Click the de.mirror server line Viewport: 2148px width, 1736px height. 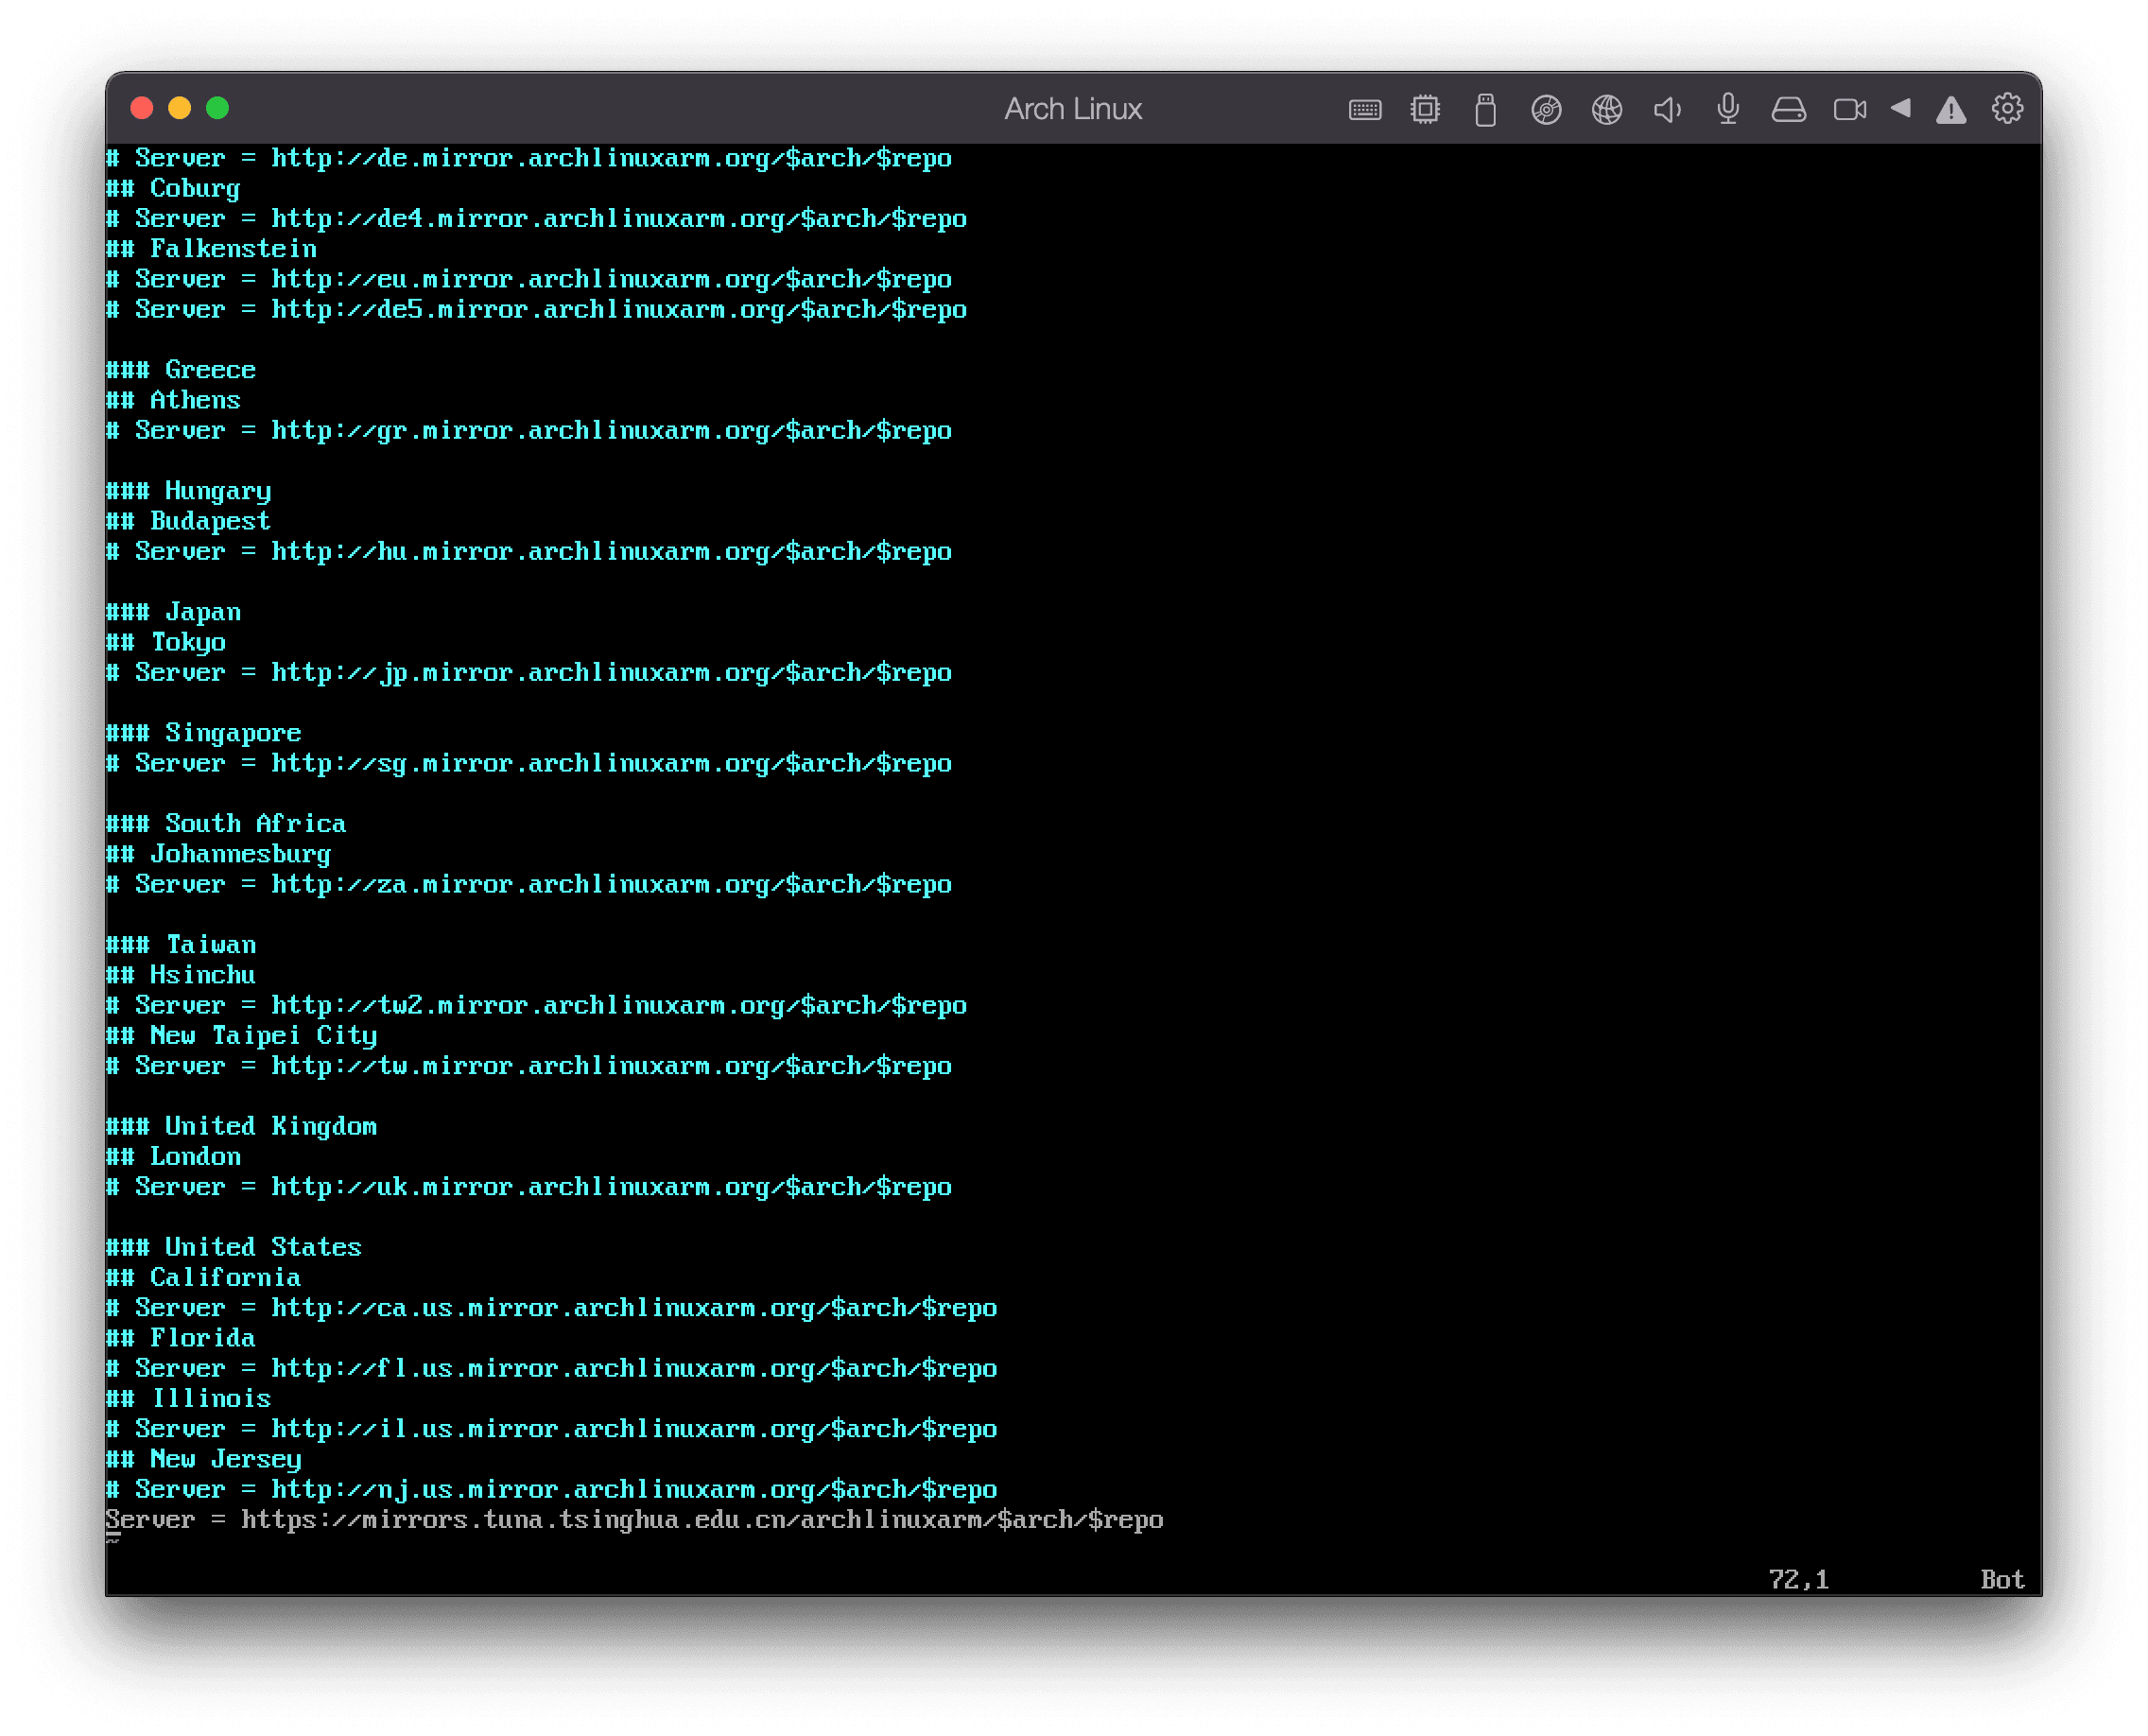coord(529,158)
